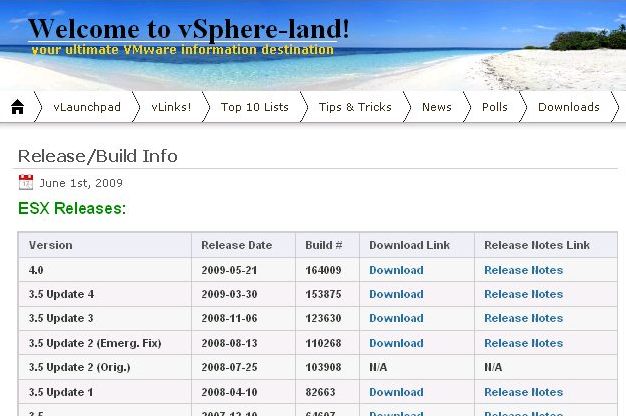
Task: Click the Release/Build Info page heading
Action: (x=98, y=156)
